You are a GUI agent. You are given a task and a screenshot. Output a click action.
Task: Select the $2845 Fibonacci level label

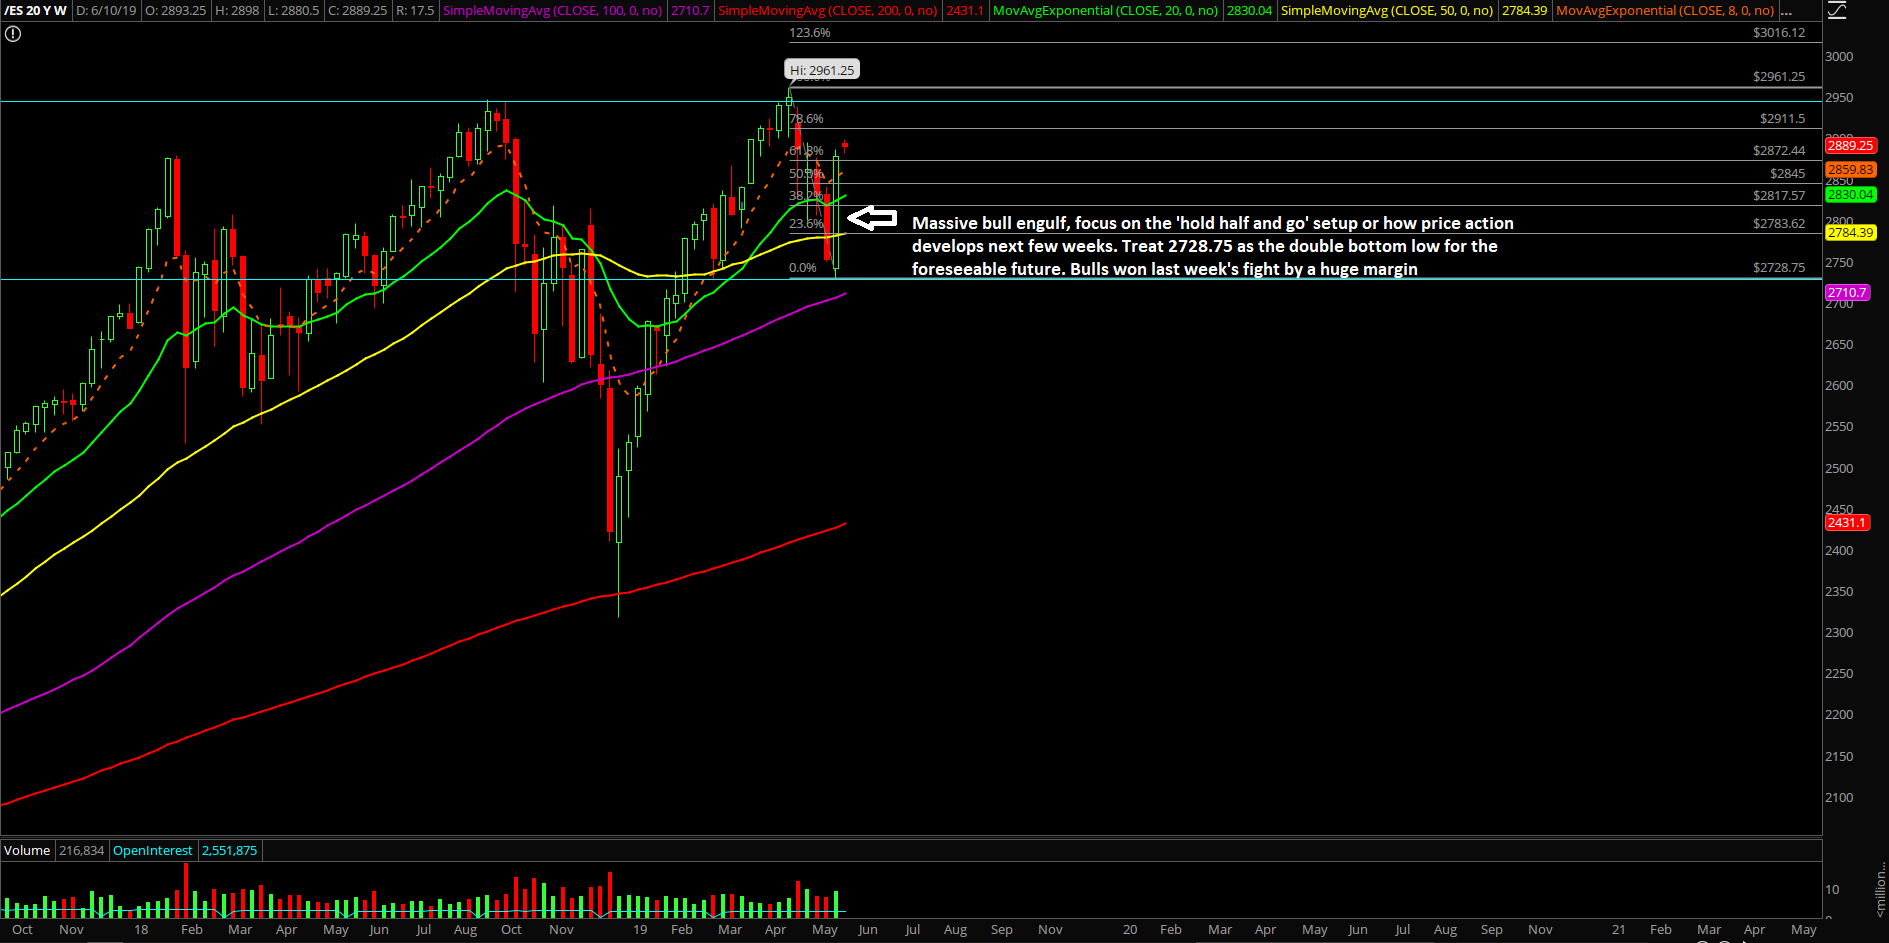(x=1788, y=174)
